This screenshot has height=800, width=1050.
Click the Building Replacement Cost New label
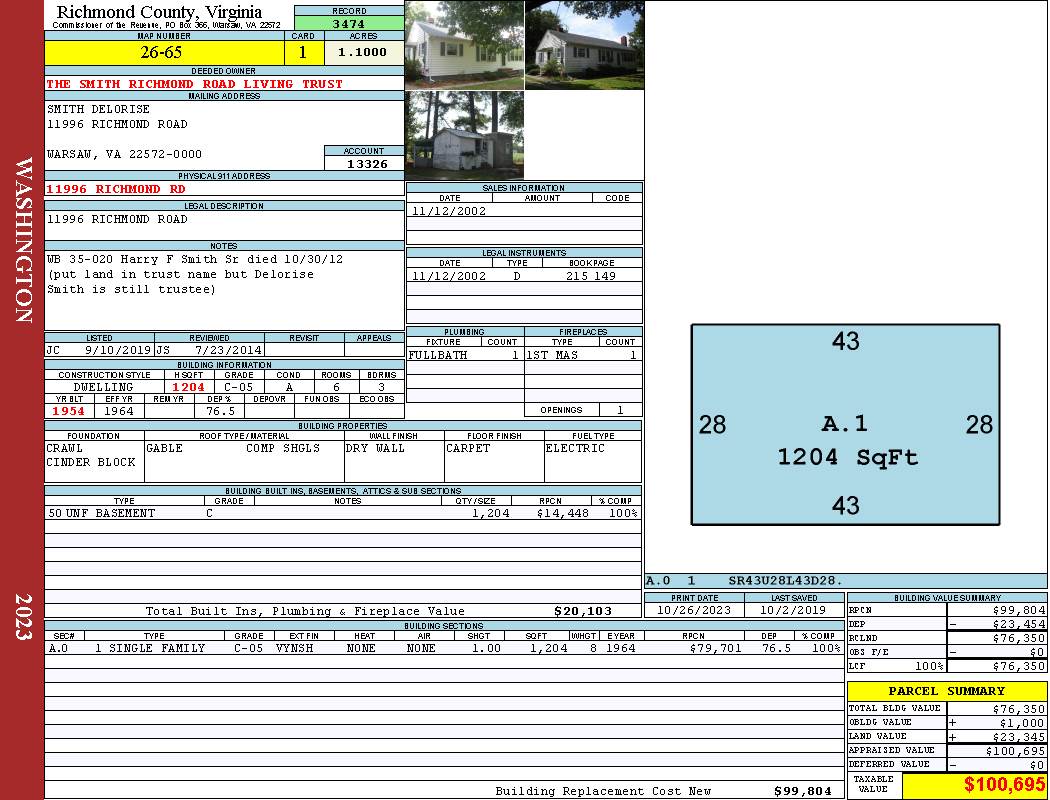(x=603, y=791)
